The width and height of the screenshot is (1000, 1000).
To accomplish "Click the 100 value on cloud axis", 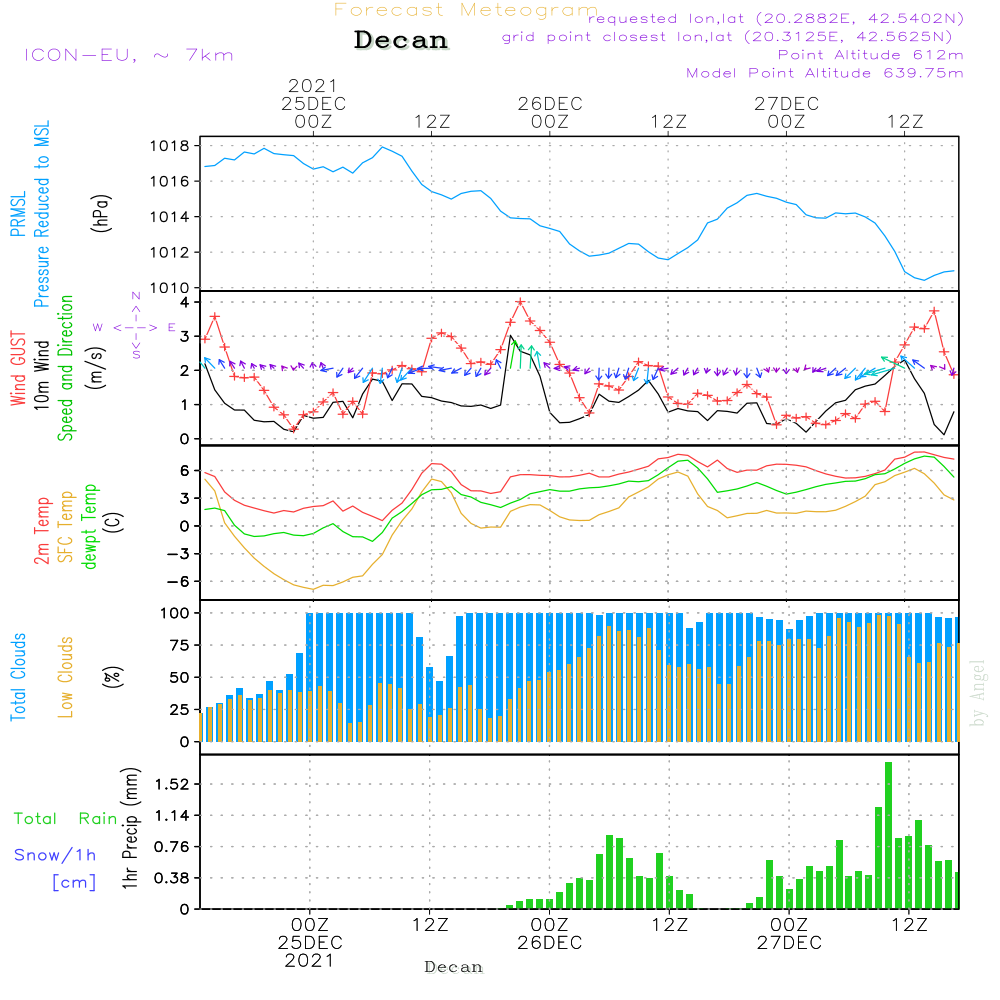I will click(175, 613).
